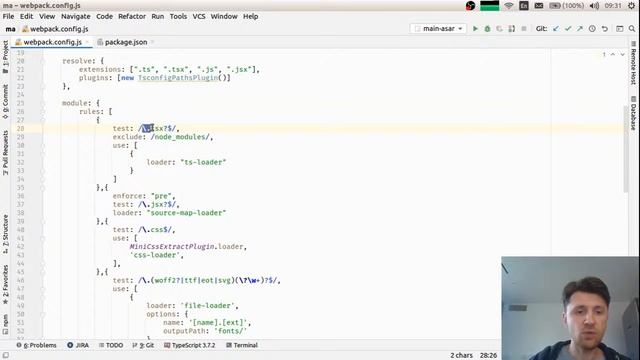Open the Edit menu
The height and width of the screenshot is (360, 640).
click(x=26, y=16)
